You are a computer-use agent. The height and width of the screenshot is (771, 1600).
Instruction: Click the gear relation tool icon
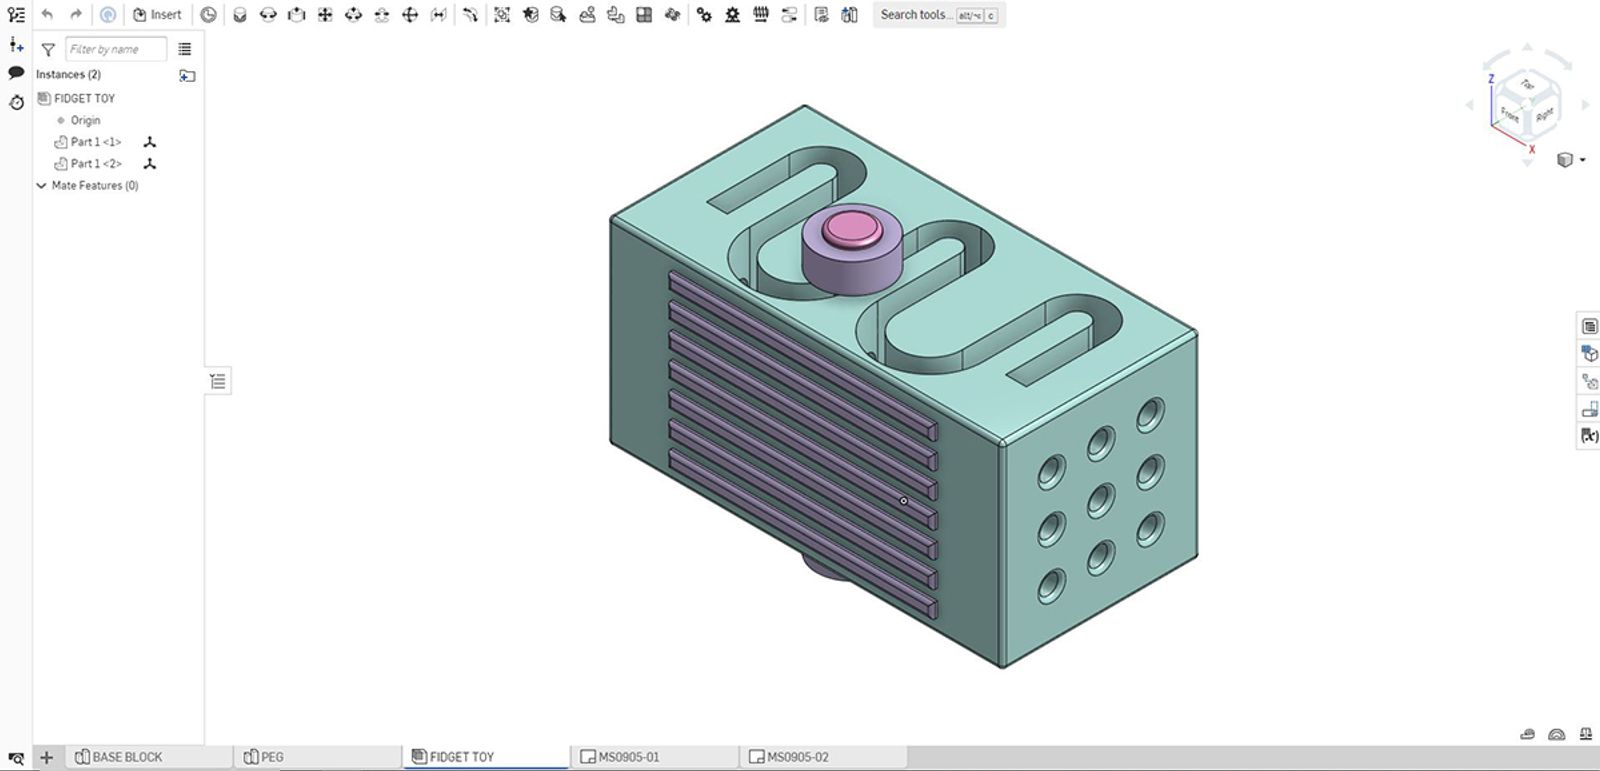coord(704,15)
